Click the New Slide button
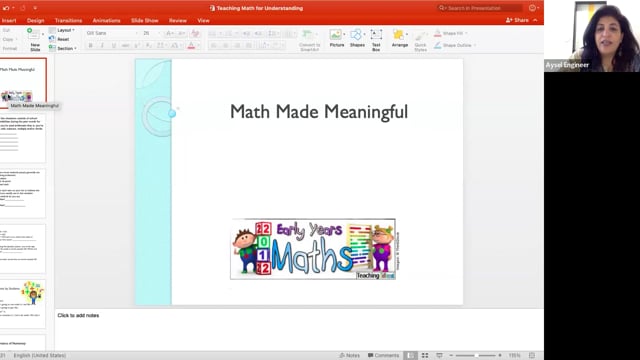The image size is (640, 360). (35, 40)
